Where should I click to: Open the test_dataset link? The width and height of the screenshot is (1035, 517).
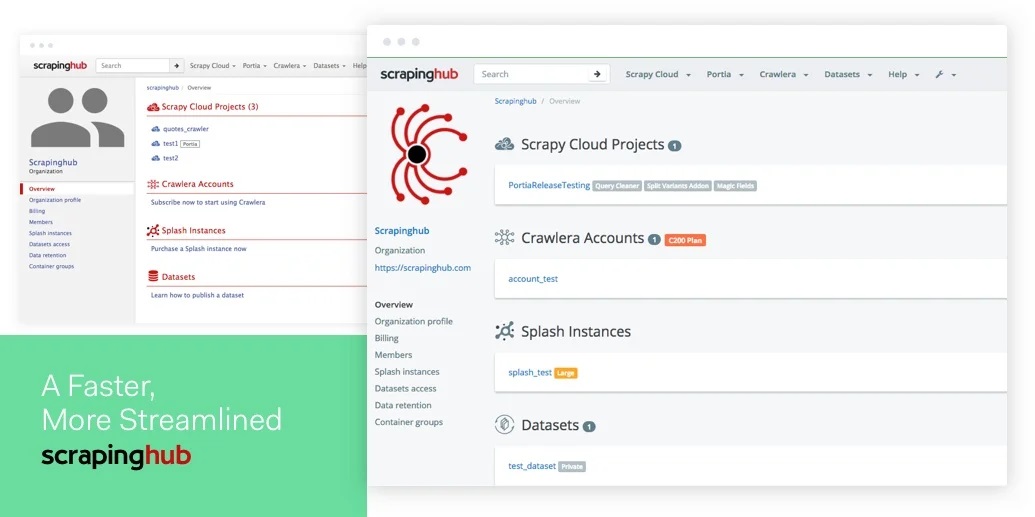[x=532, y=466]
